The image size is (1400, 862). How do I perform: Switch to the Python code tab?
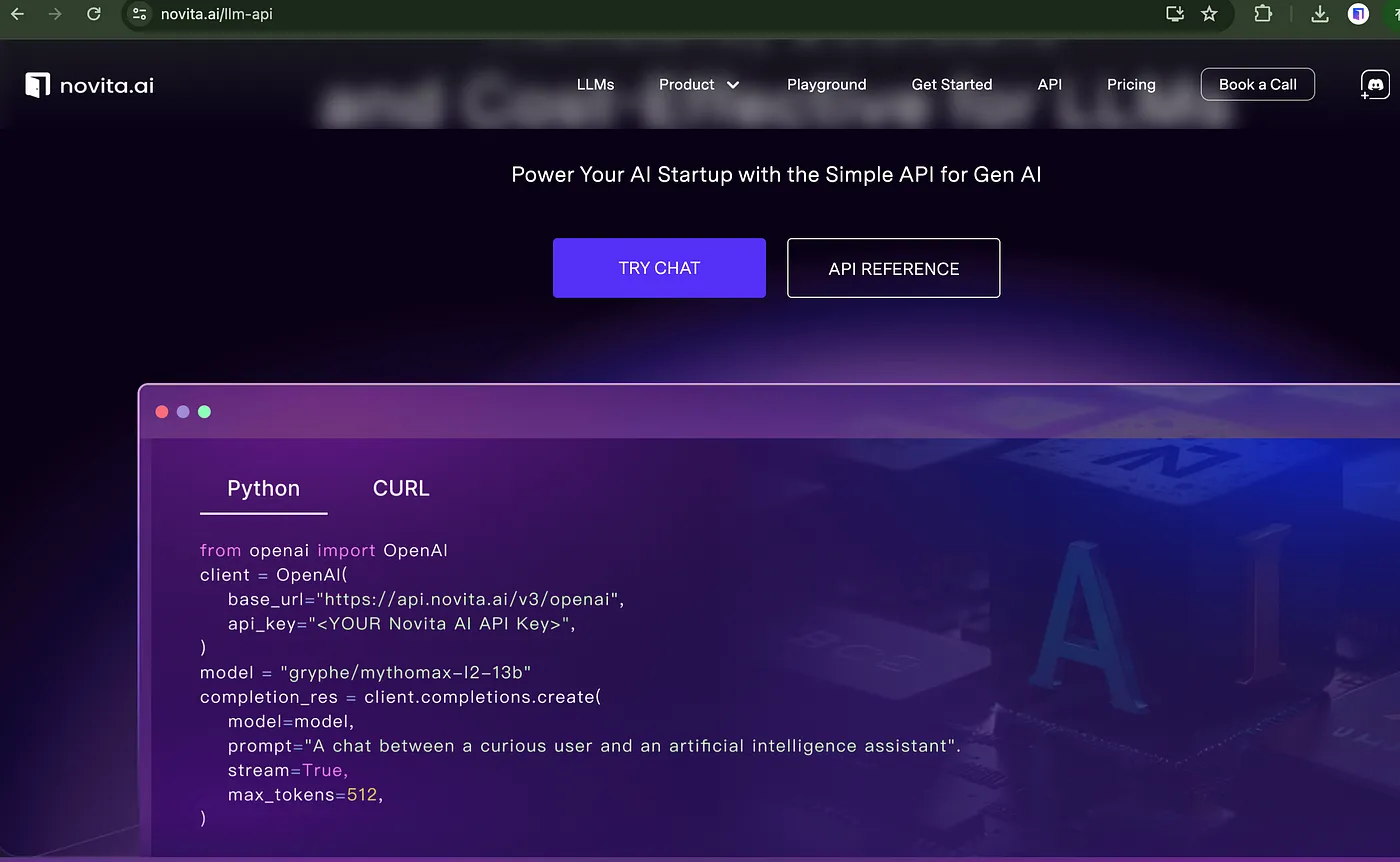tap(264, 489)
